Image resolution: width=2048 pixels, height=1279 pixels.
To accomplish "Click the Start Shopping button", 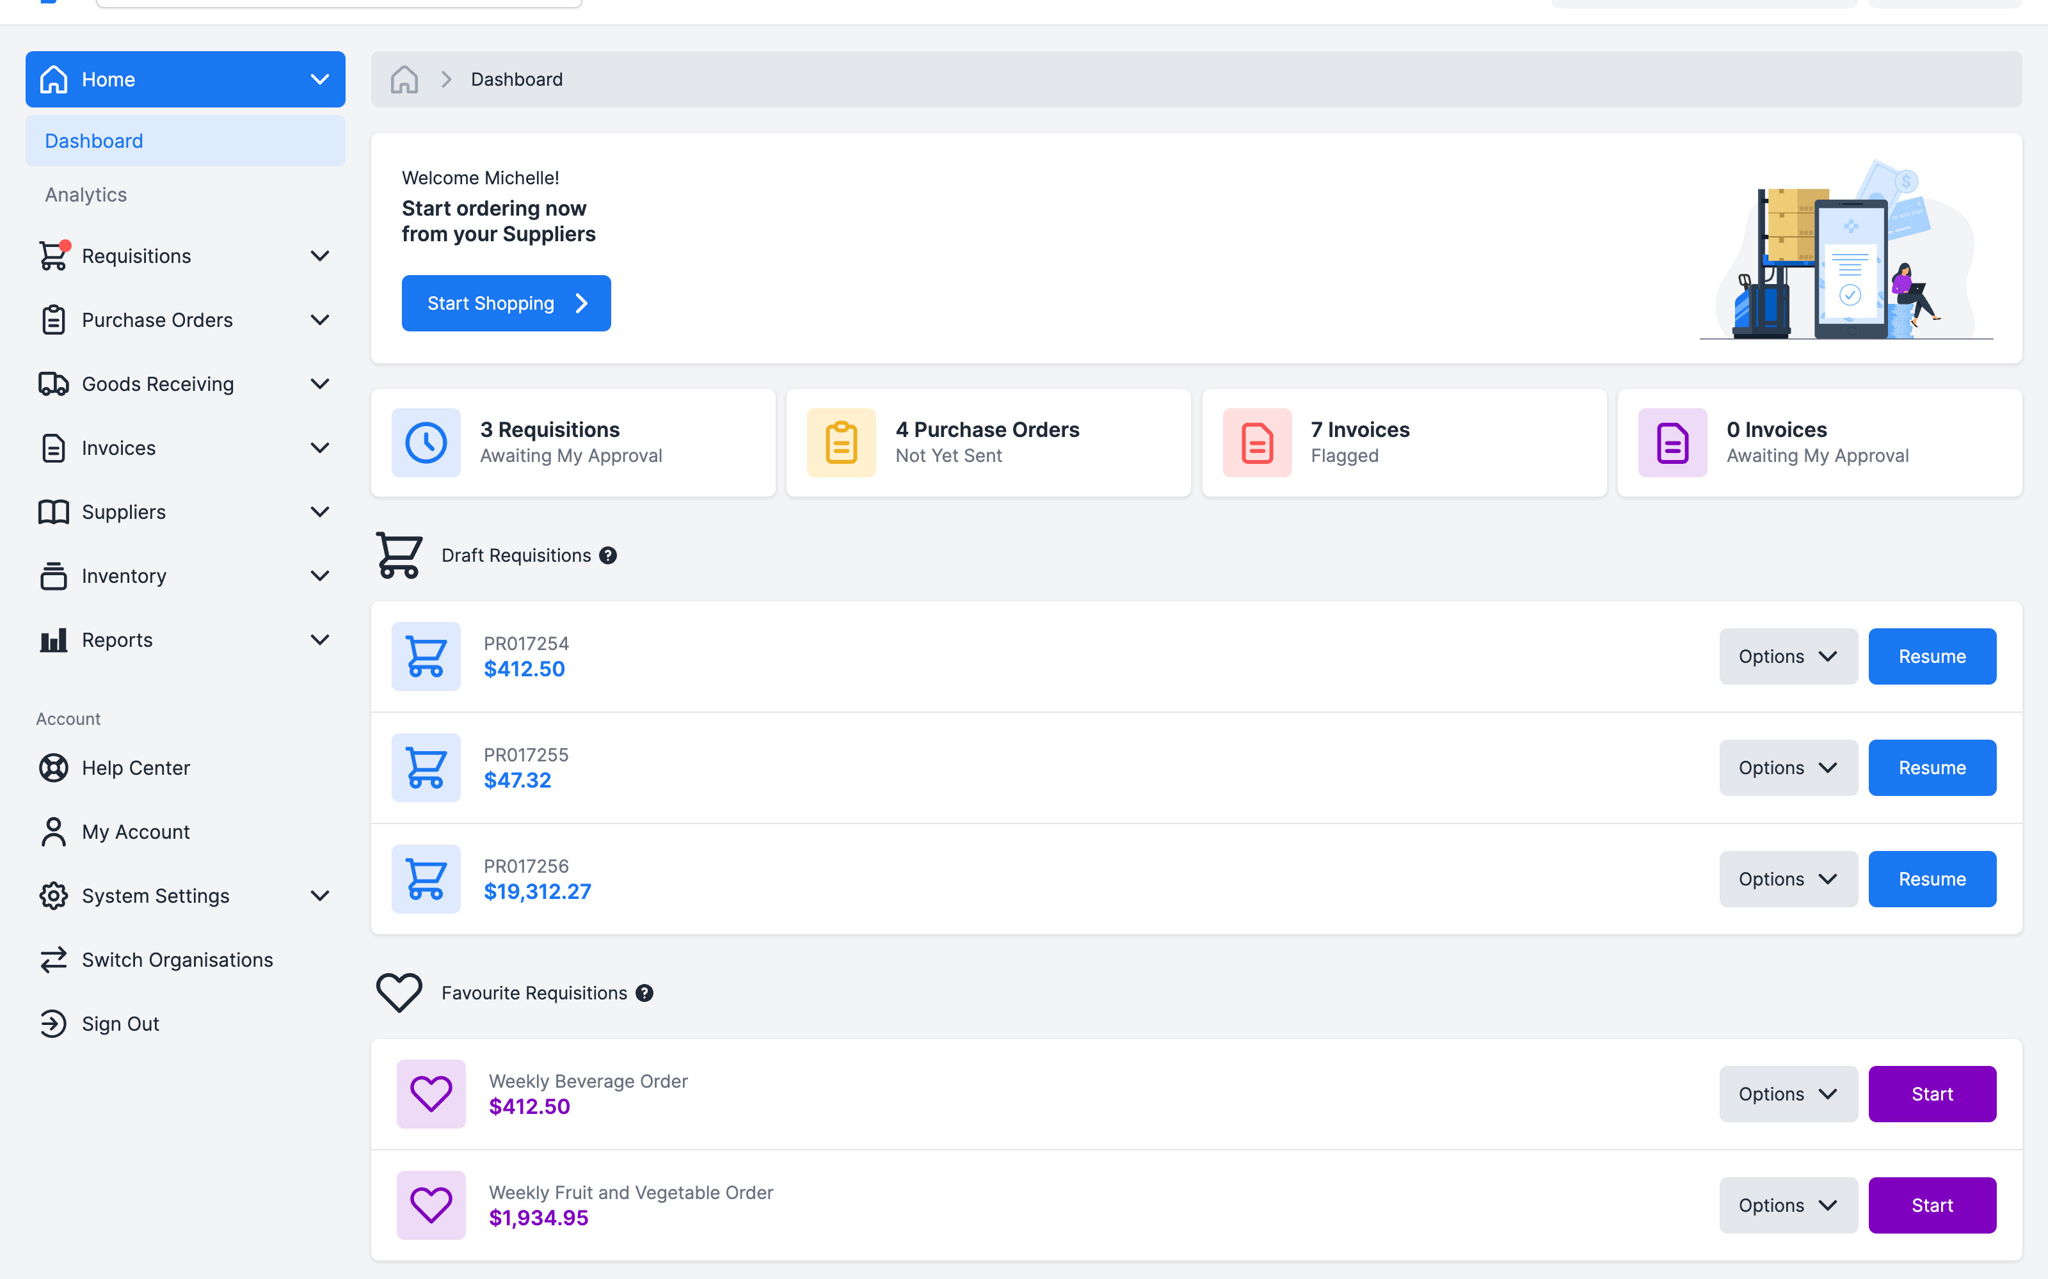I will click(x=506, y=303).
